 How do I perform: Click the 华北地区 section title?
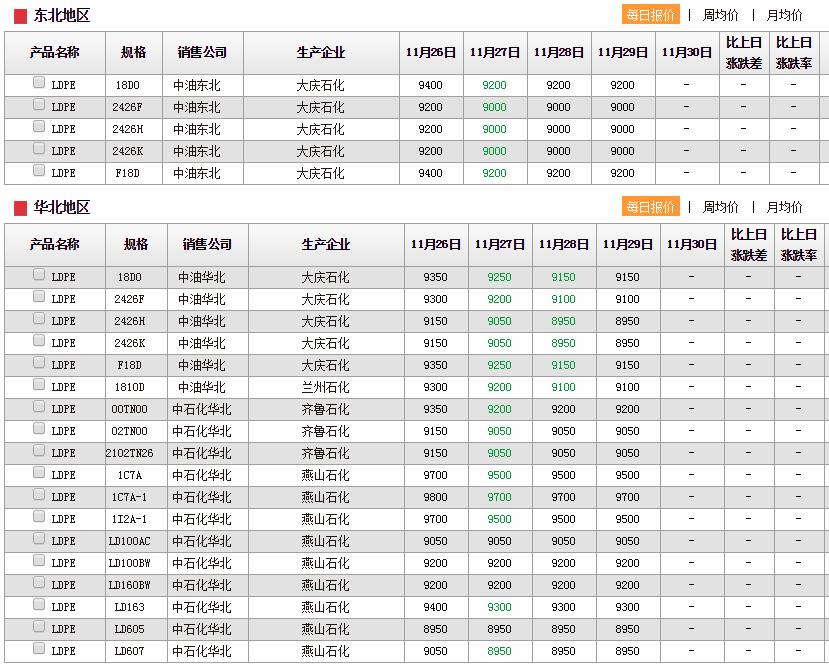coord(62,208)
